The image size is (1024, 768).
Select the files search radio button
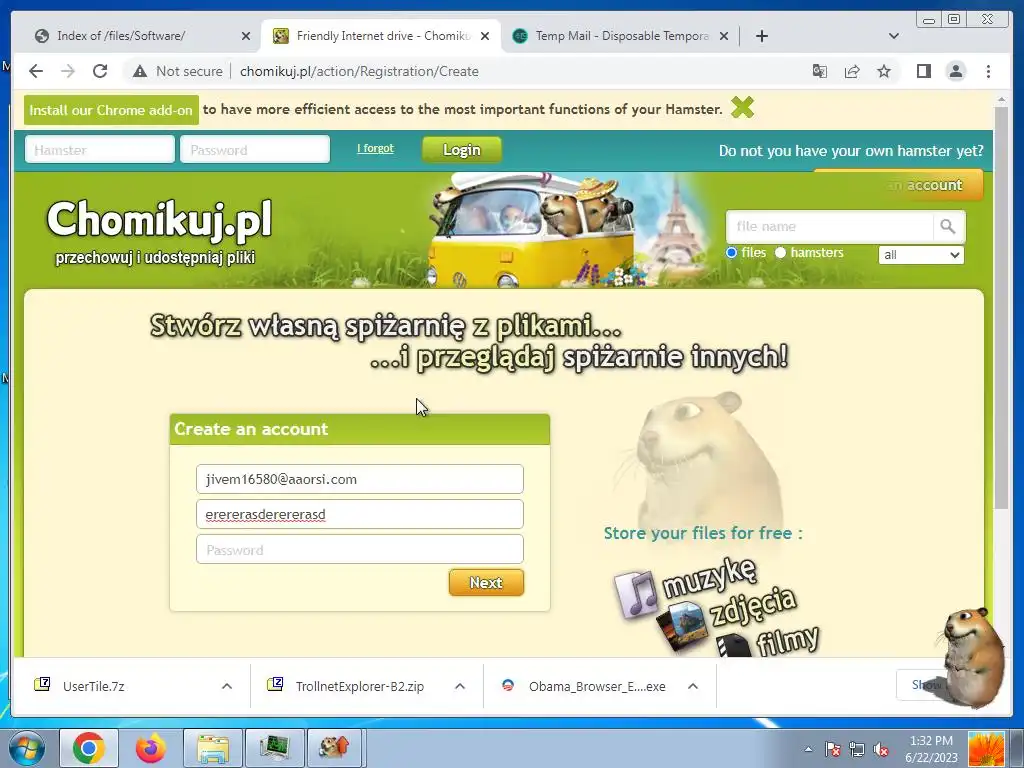(x=731, y=253)
